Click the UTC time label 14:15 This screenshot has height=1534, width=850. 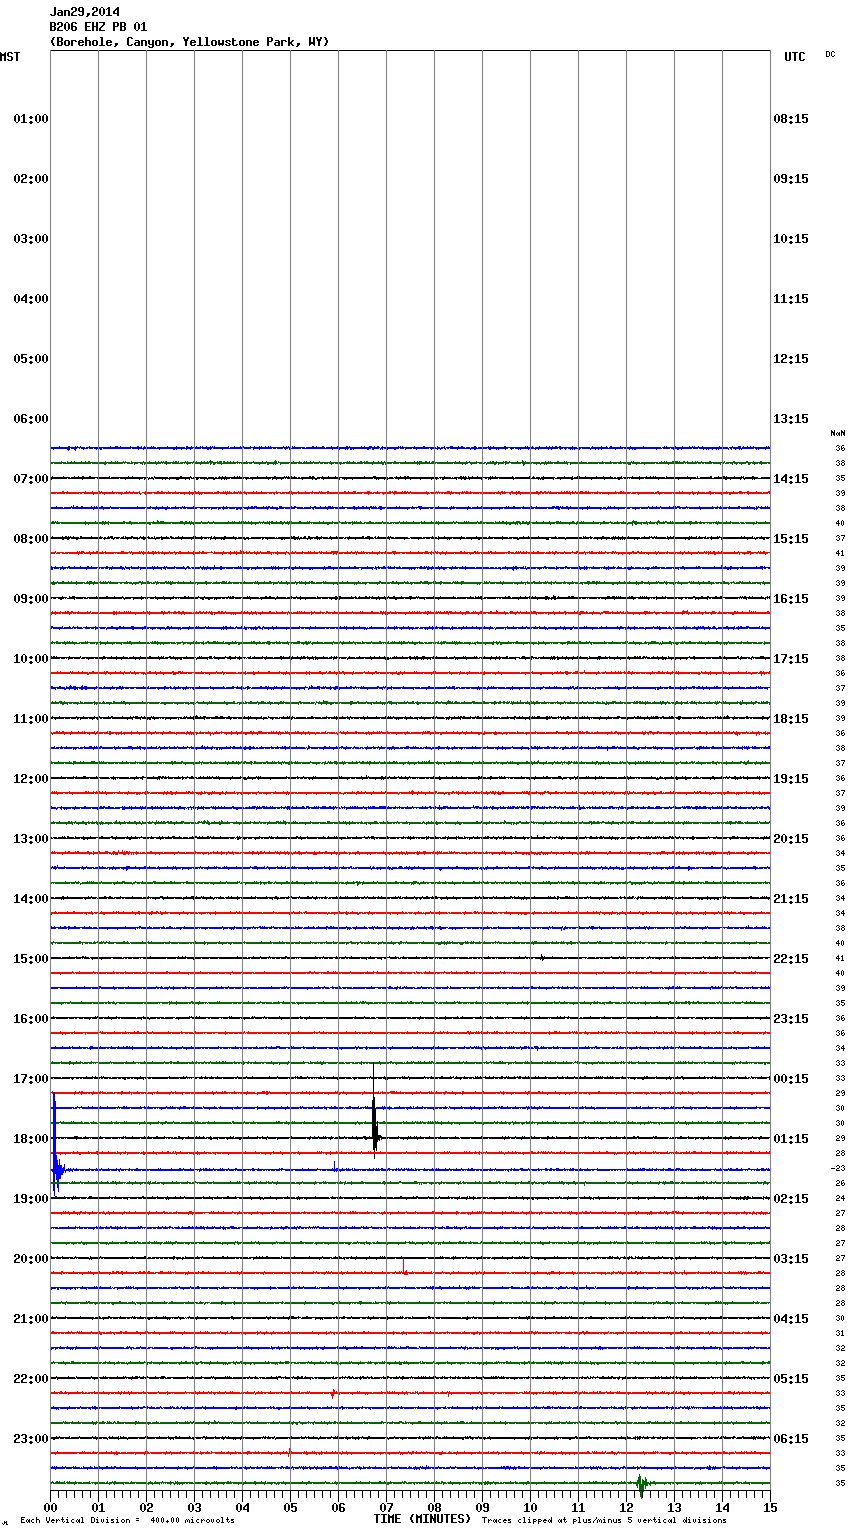[x=791, y=479]
